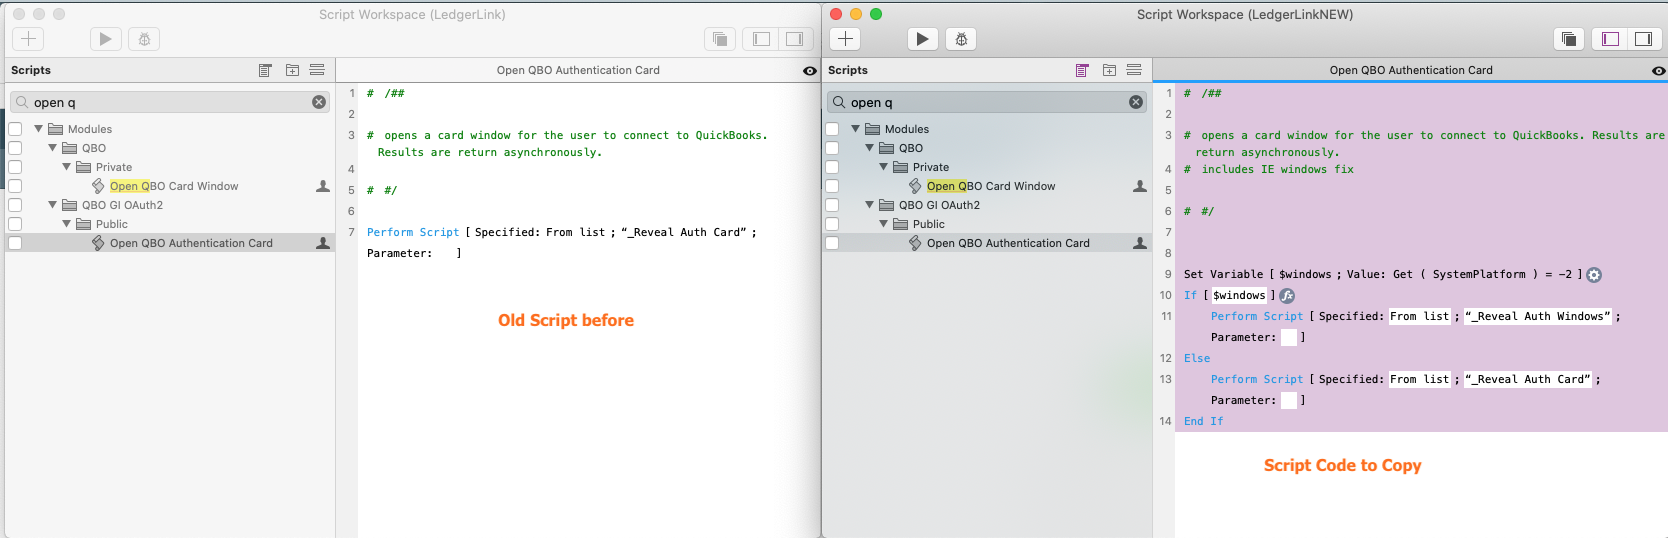Check the QBO folder checkbox in LedgerLinkNEW window
The height and width of the screenshot is (538, 1668).
click(x=832, y=148)
